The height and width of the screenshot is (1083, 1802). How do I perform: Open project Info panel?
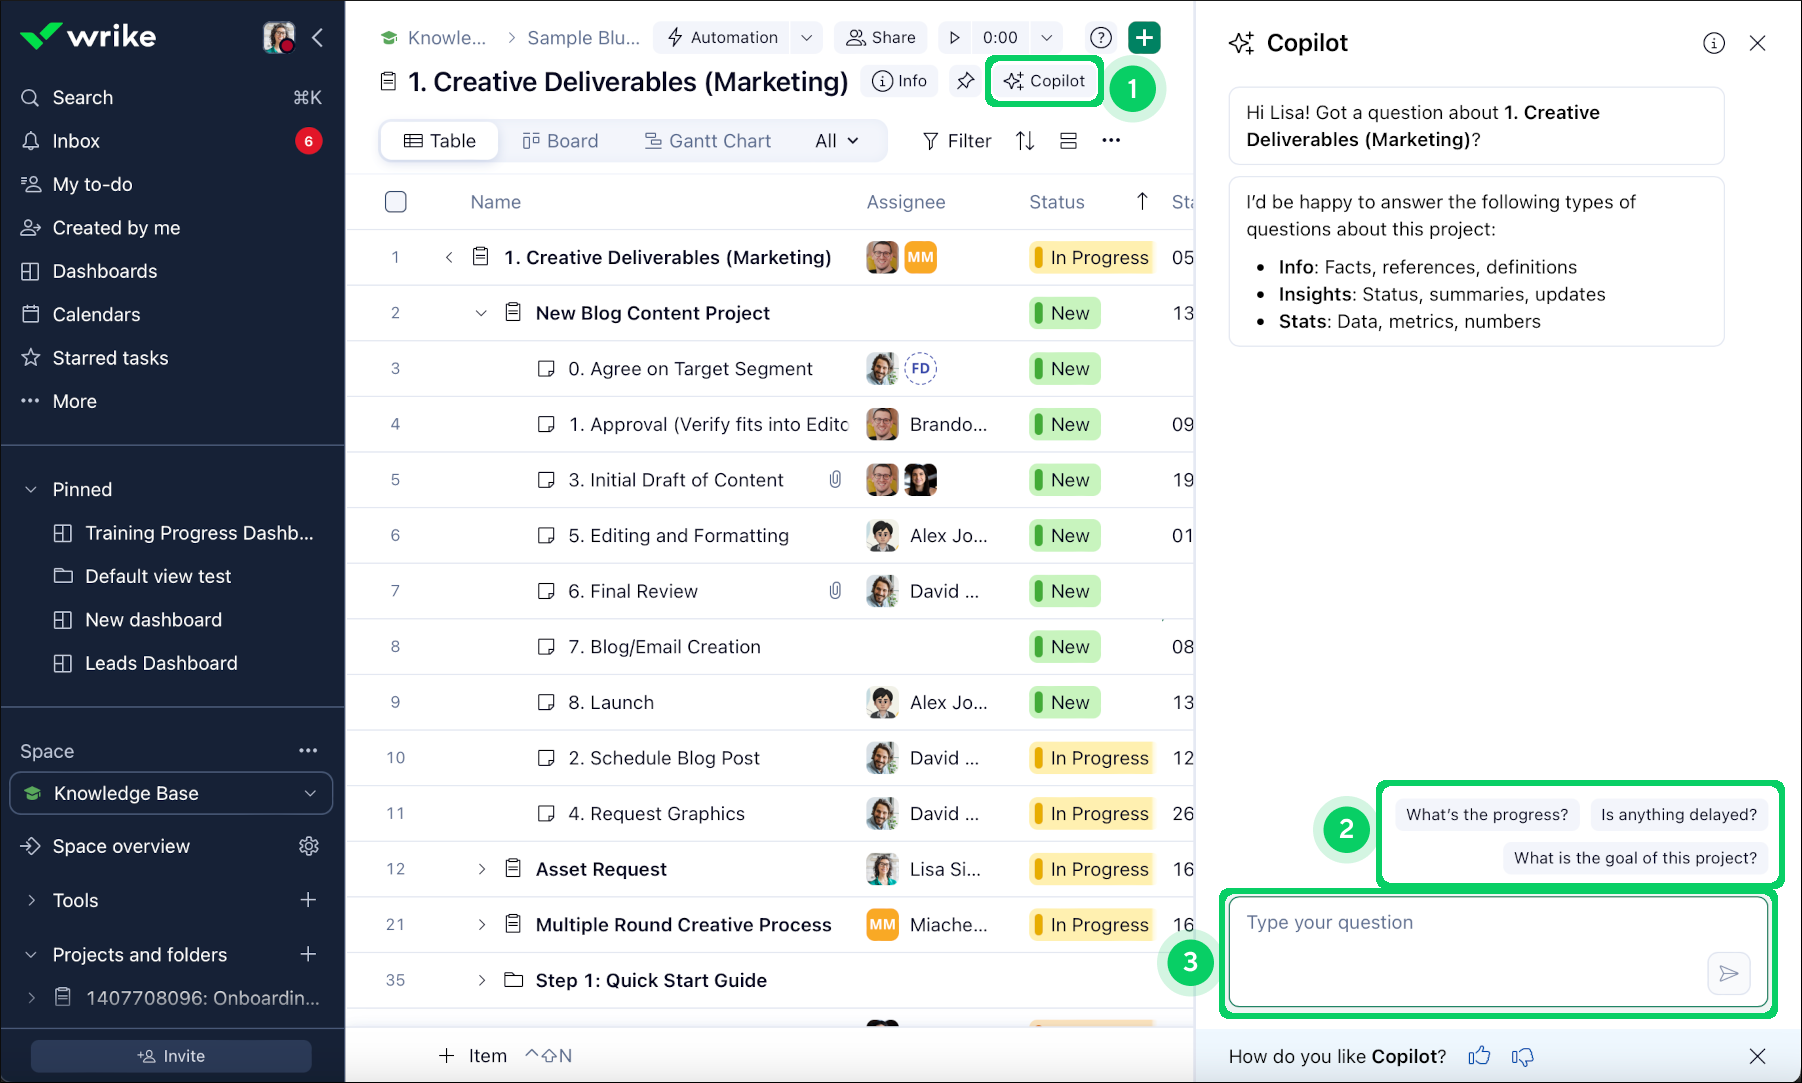point(900,81)
